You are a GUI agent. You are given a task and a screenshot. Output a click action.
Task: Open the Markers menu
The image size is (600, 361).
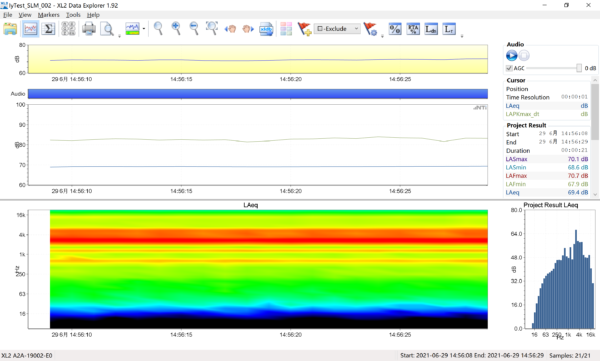49,15
